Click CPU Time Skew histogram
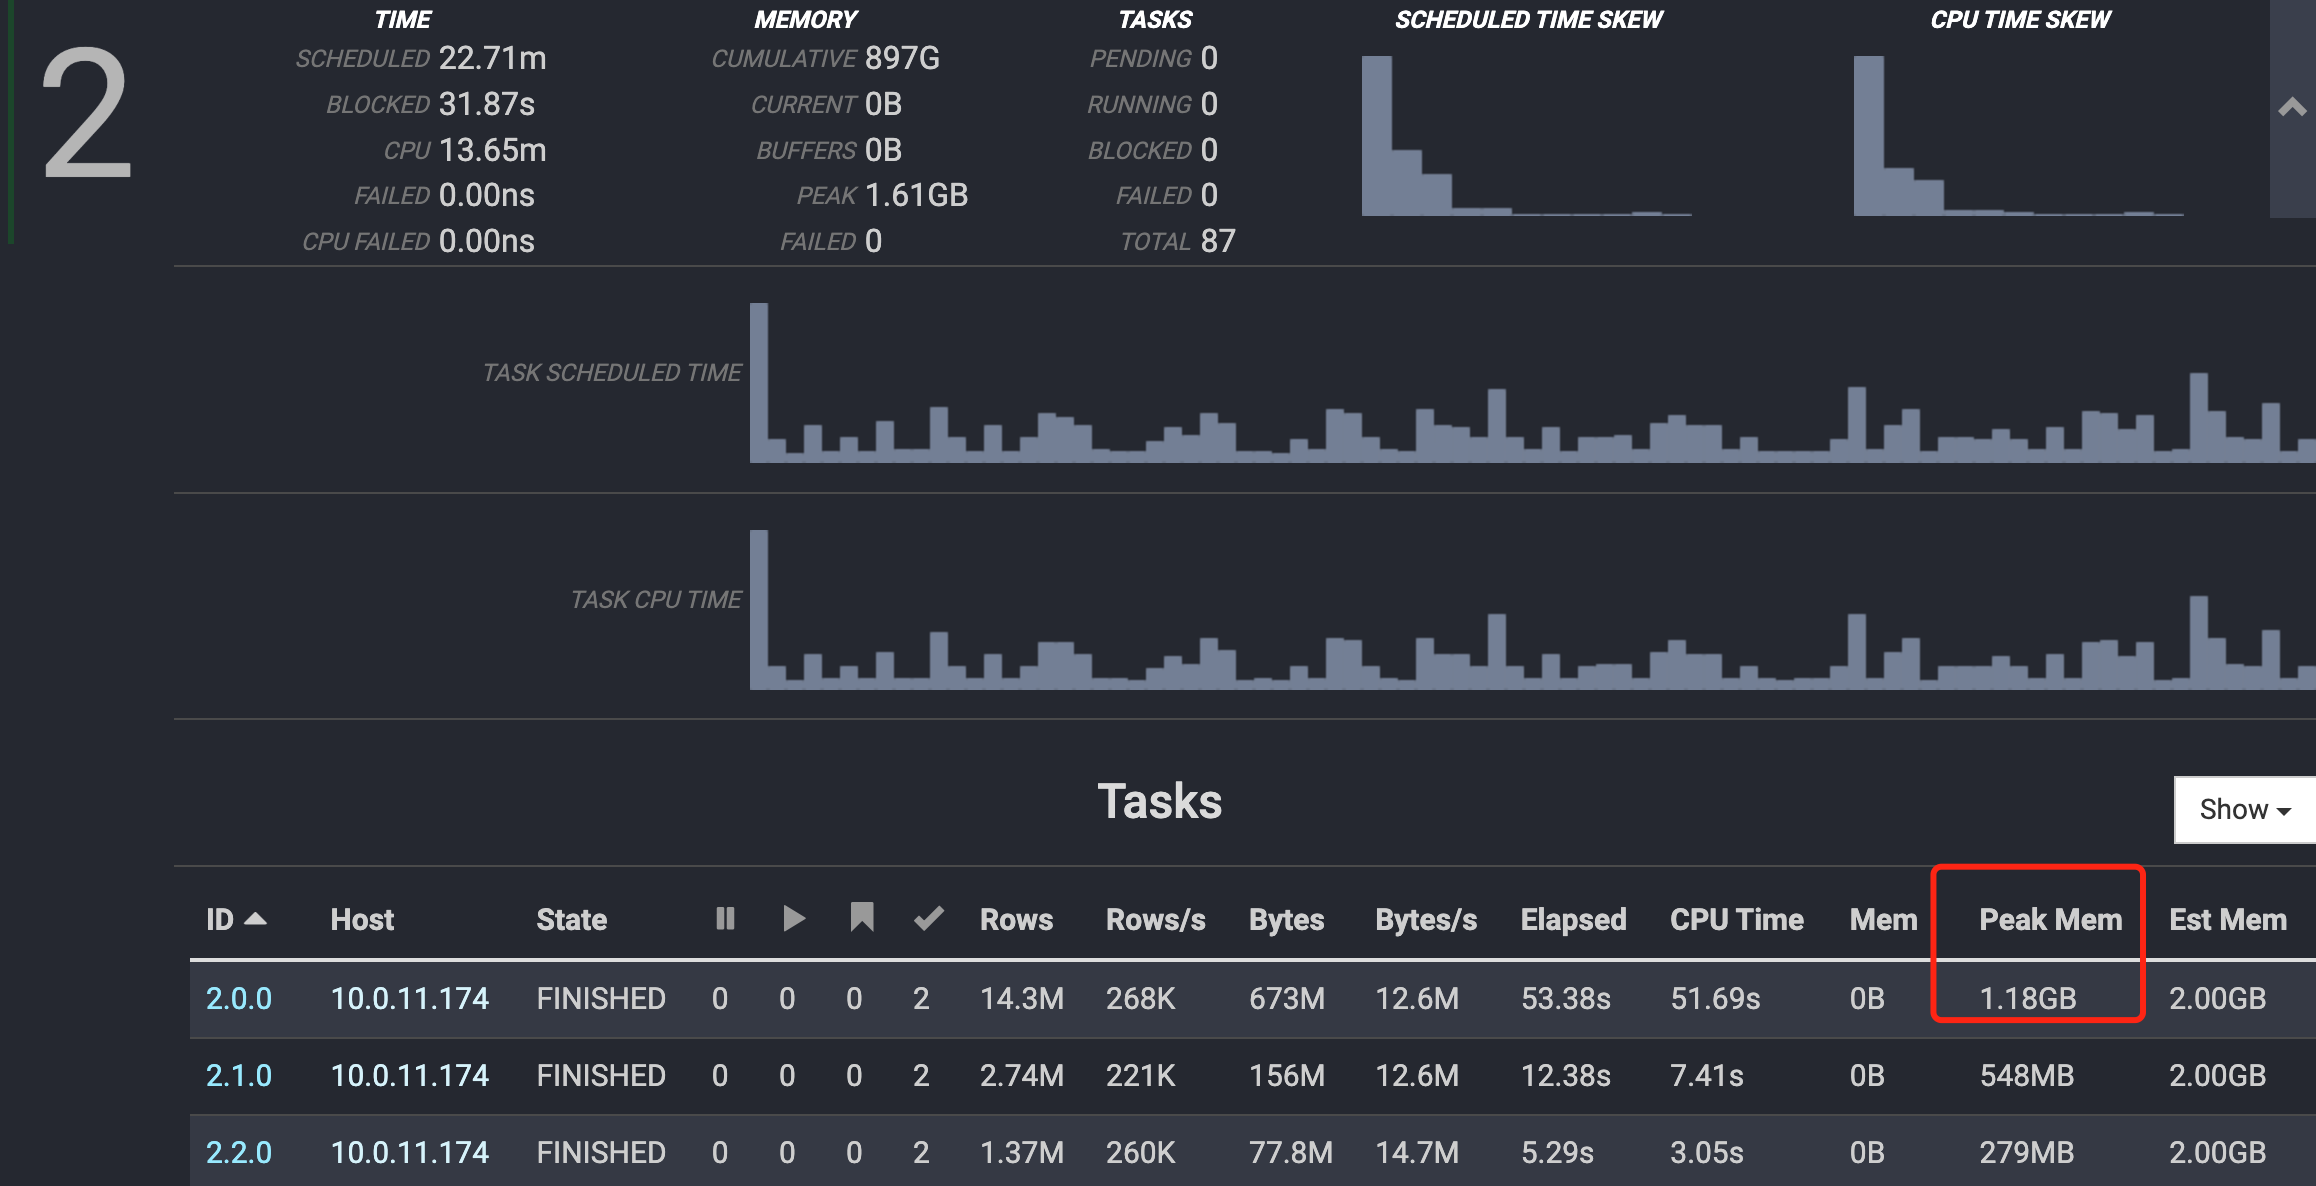The height and width of the screenshot is (1186, 2316). [x=2018, y=136]
